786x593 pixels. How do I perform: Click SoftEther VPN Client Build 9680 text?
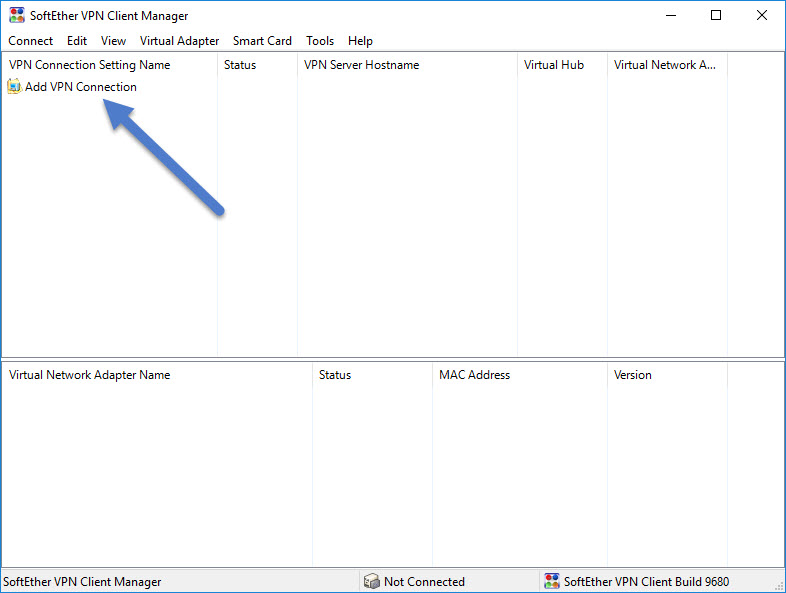647,581
